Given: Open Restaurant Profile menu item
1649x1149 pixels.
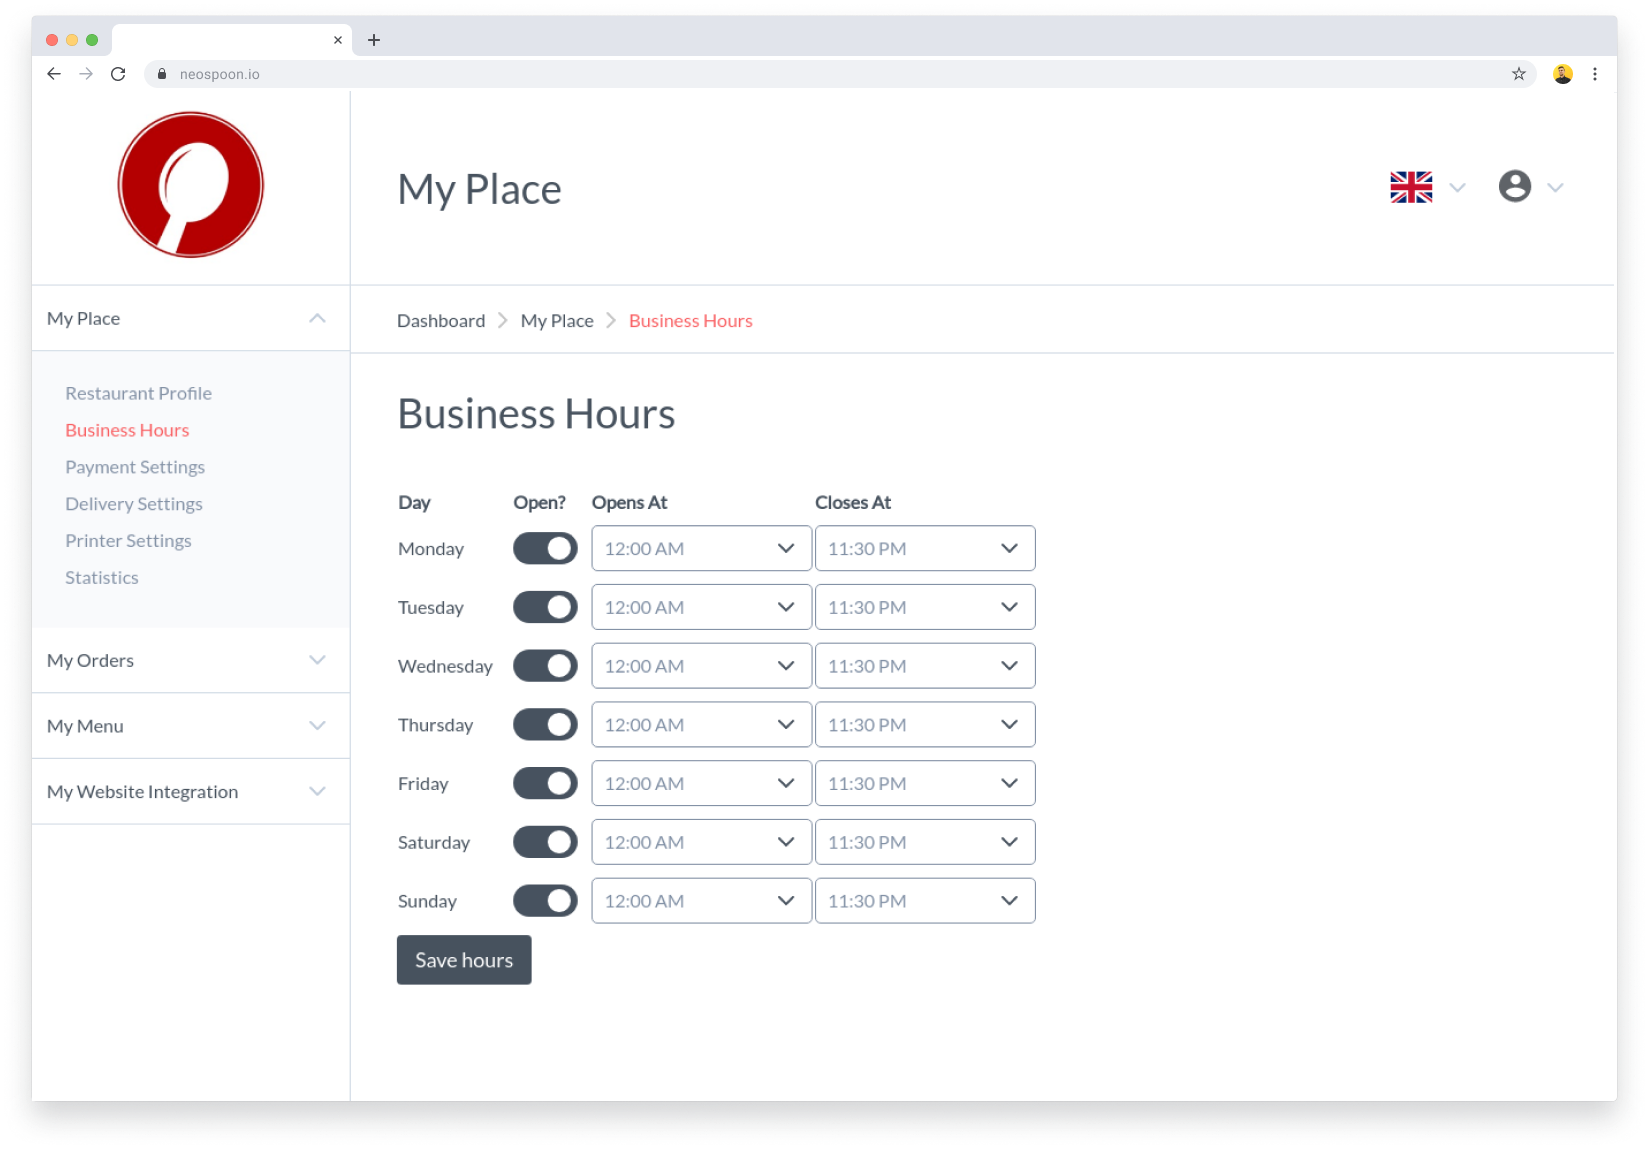Looking at the screenshot, I should 138,393.
